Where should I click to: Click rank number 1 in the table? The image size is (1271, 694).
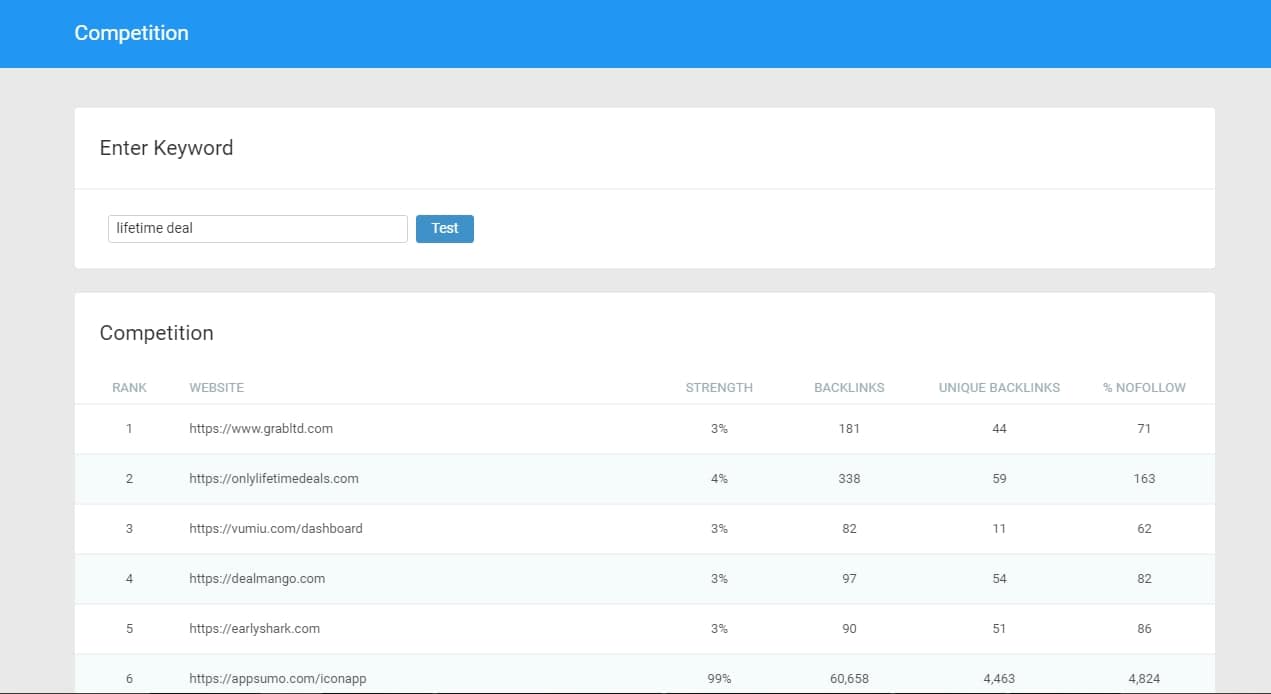pos(129,429)
